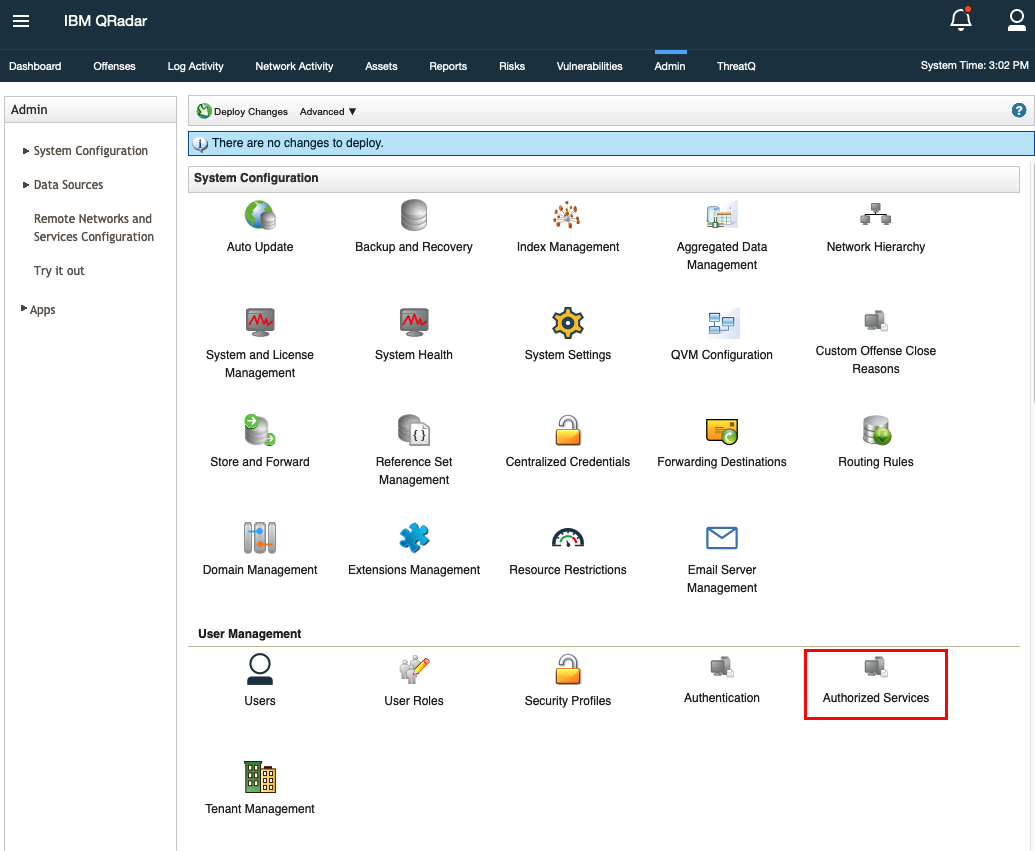Switch to the Log Activity tab
The image size is (1035, 851).
(x=195, y=66)
